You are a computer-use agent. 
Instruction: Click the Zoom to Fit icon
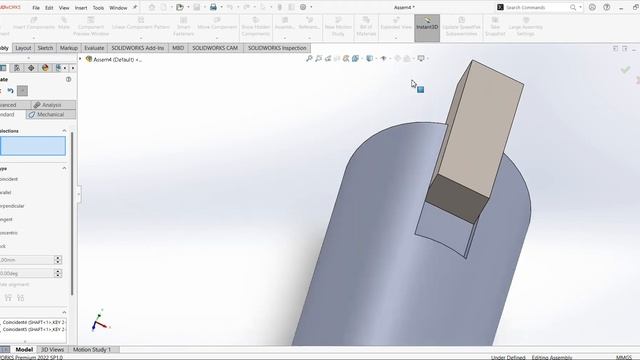(x=309, y=59)
